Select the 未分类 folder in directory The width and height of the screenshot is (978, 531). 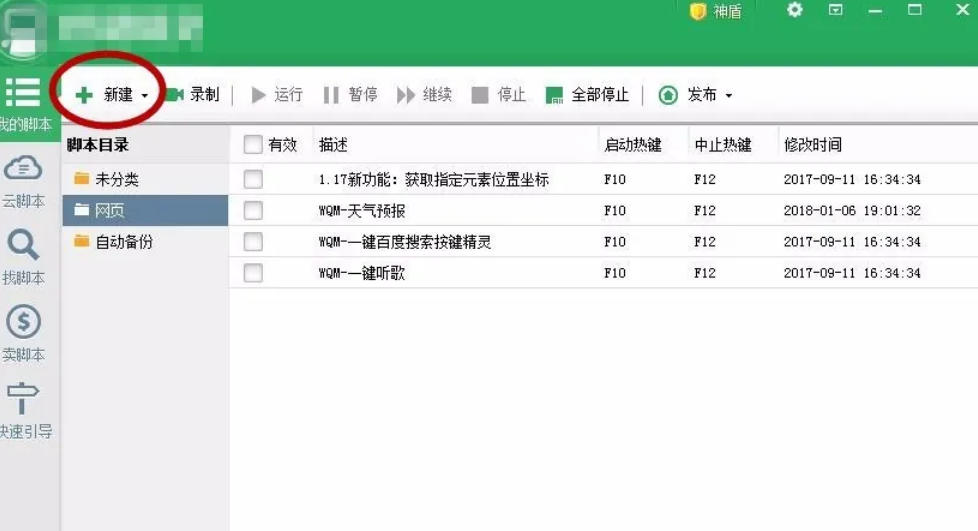click(116, 180)
